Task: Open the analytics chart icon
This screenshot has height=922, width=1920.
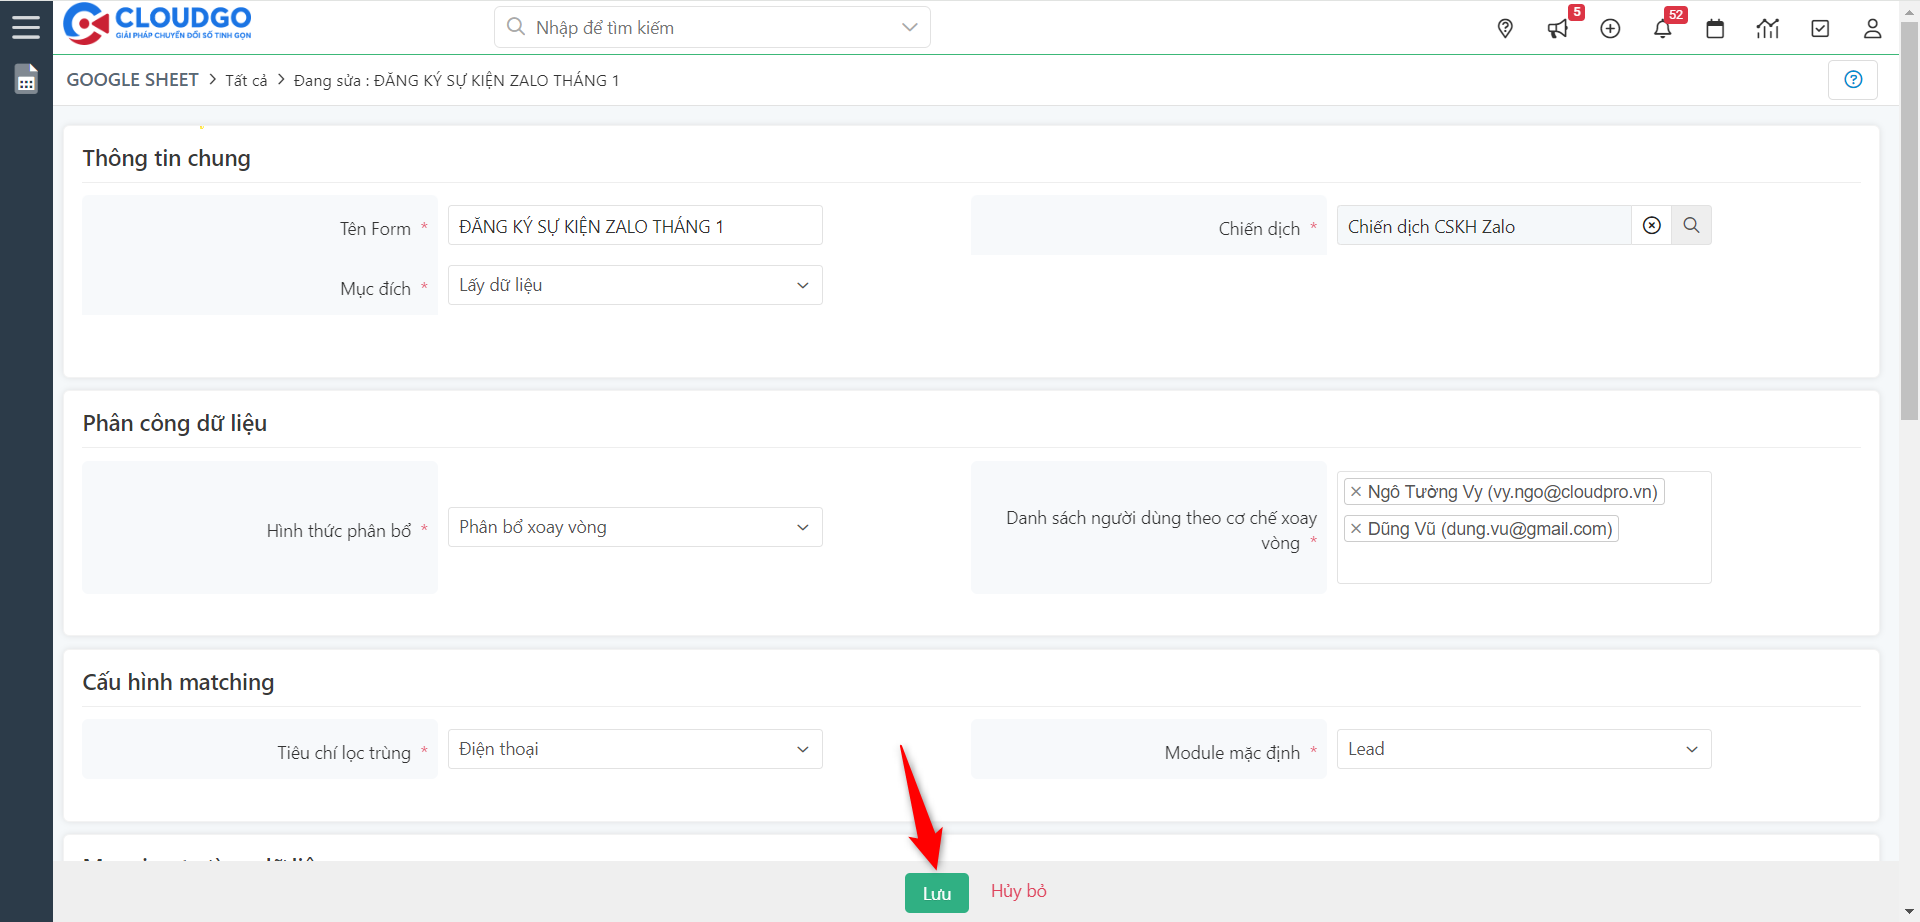Action: click(1768, 29)
